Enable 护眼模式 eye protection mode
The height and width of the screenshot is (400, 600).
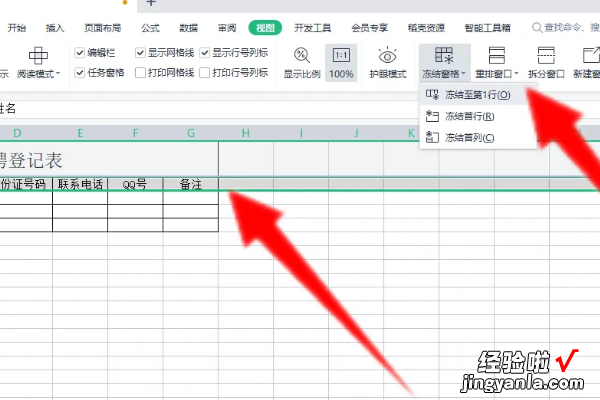(x=387, y=56)
